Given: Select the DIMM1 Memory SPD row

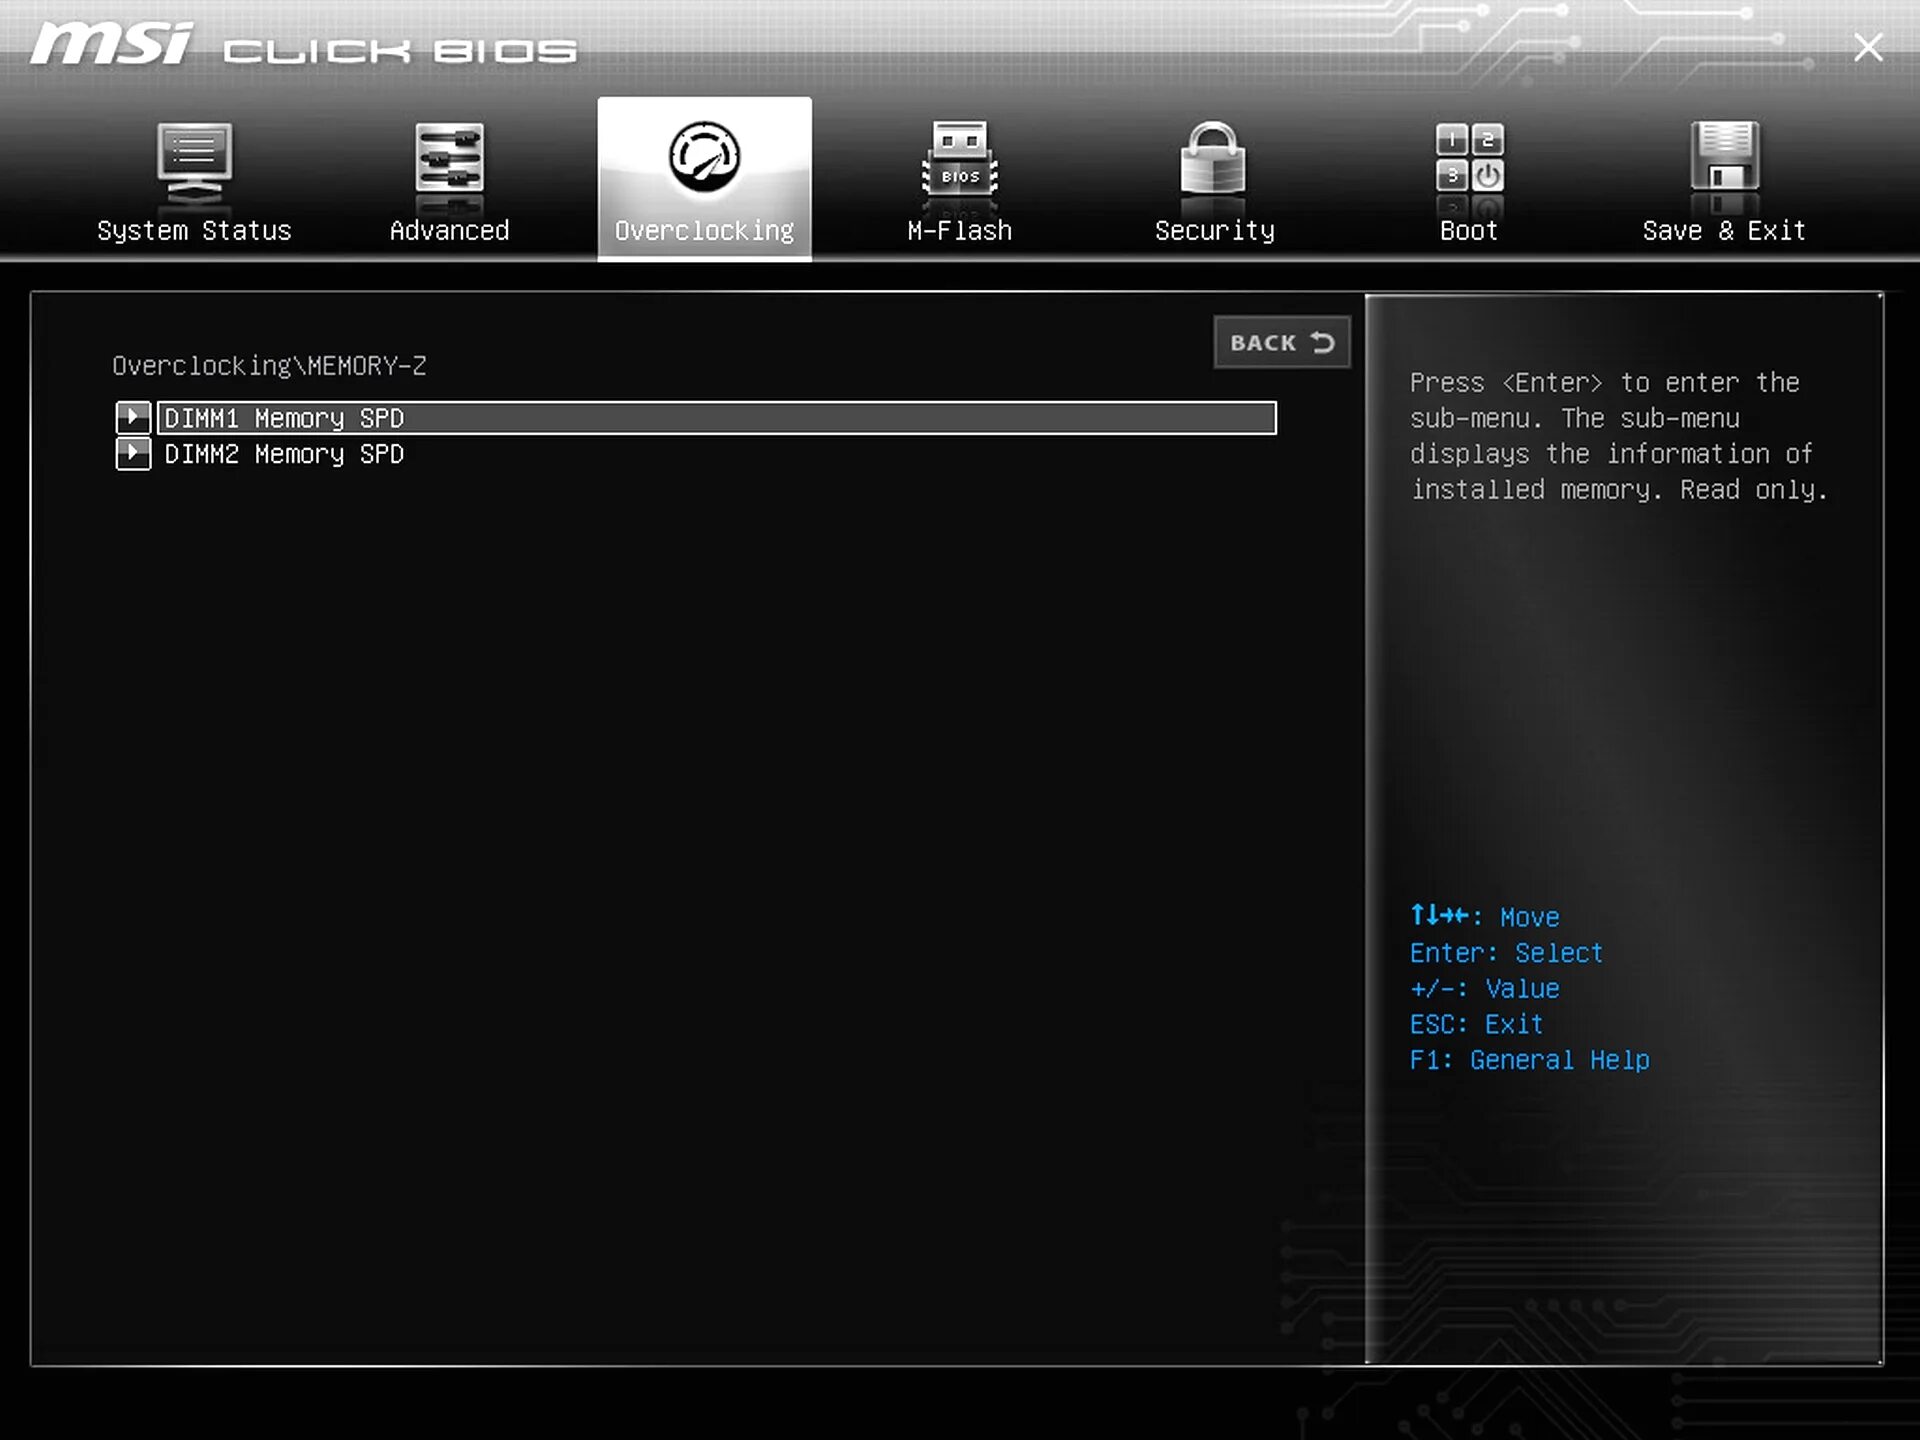Looking at the screenshot, I should (716, 418).
